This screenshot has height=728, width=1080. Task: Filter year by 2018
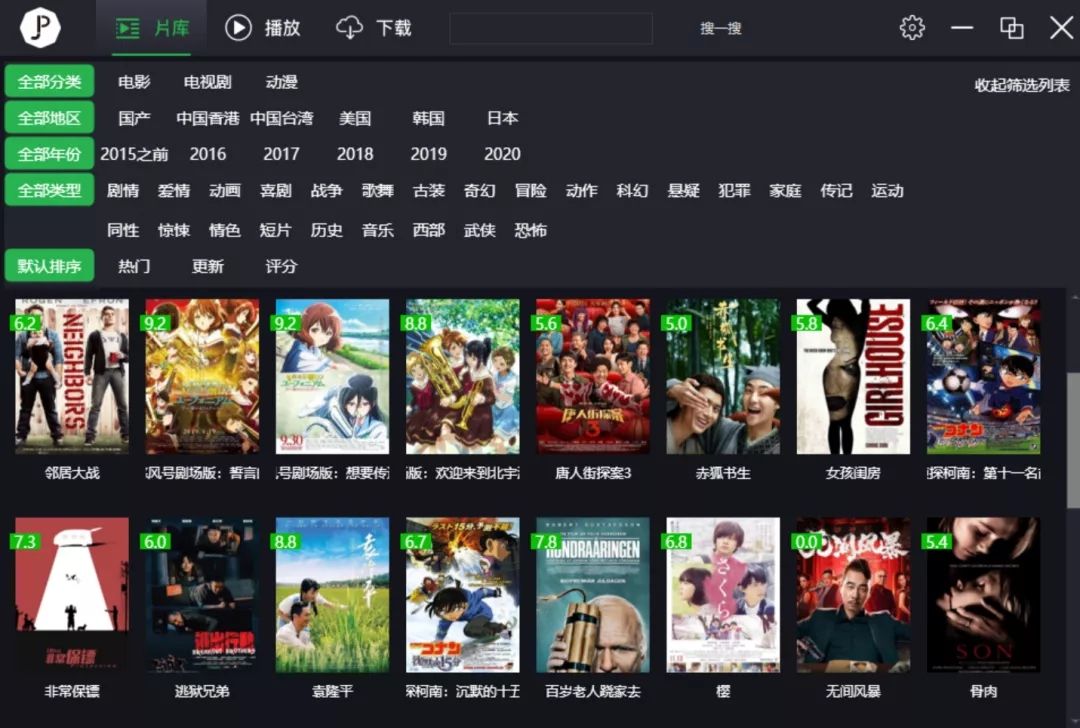click(355, 154)
